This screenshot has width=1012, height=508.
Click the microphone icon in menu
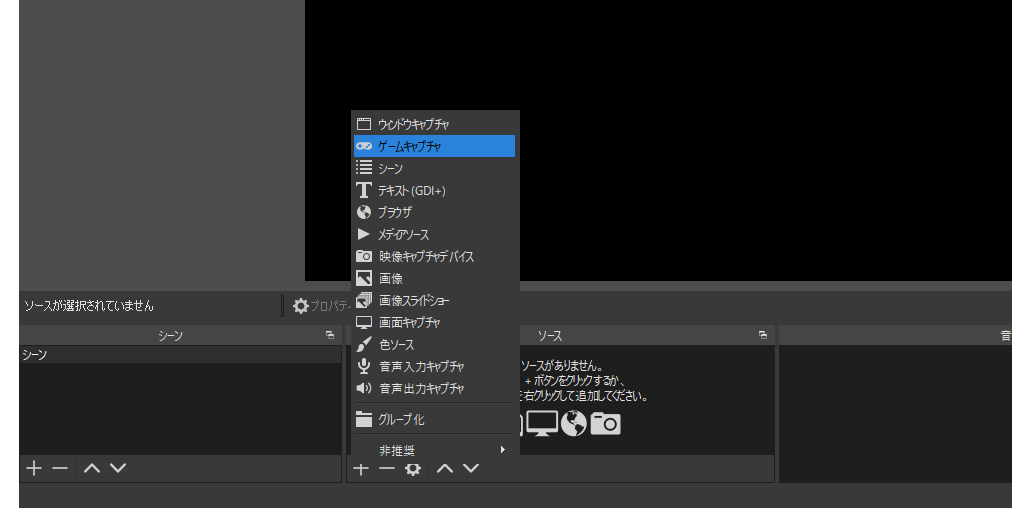coord(364,366)
